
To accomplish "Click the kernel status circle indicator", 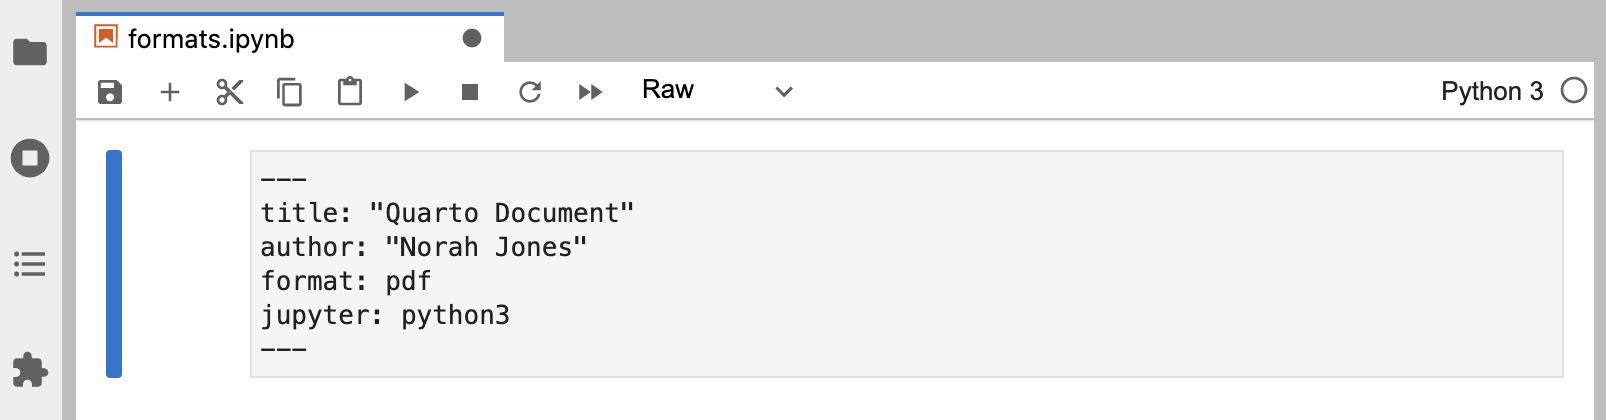I will [x=1574, y=91].
